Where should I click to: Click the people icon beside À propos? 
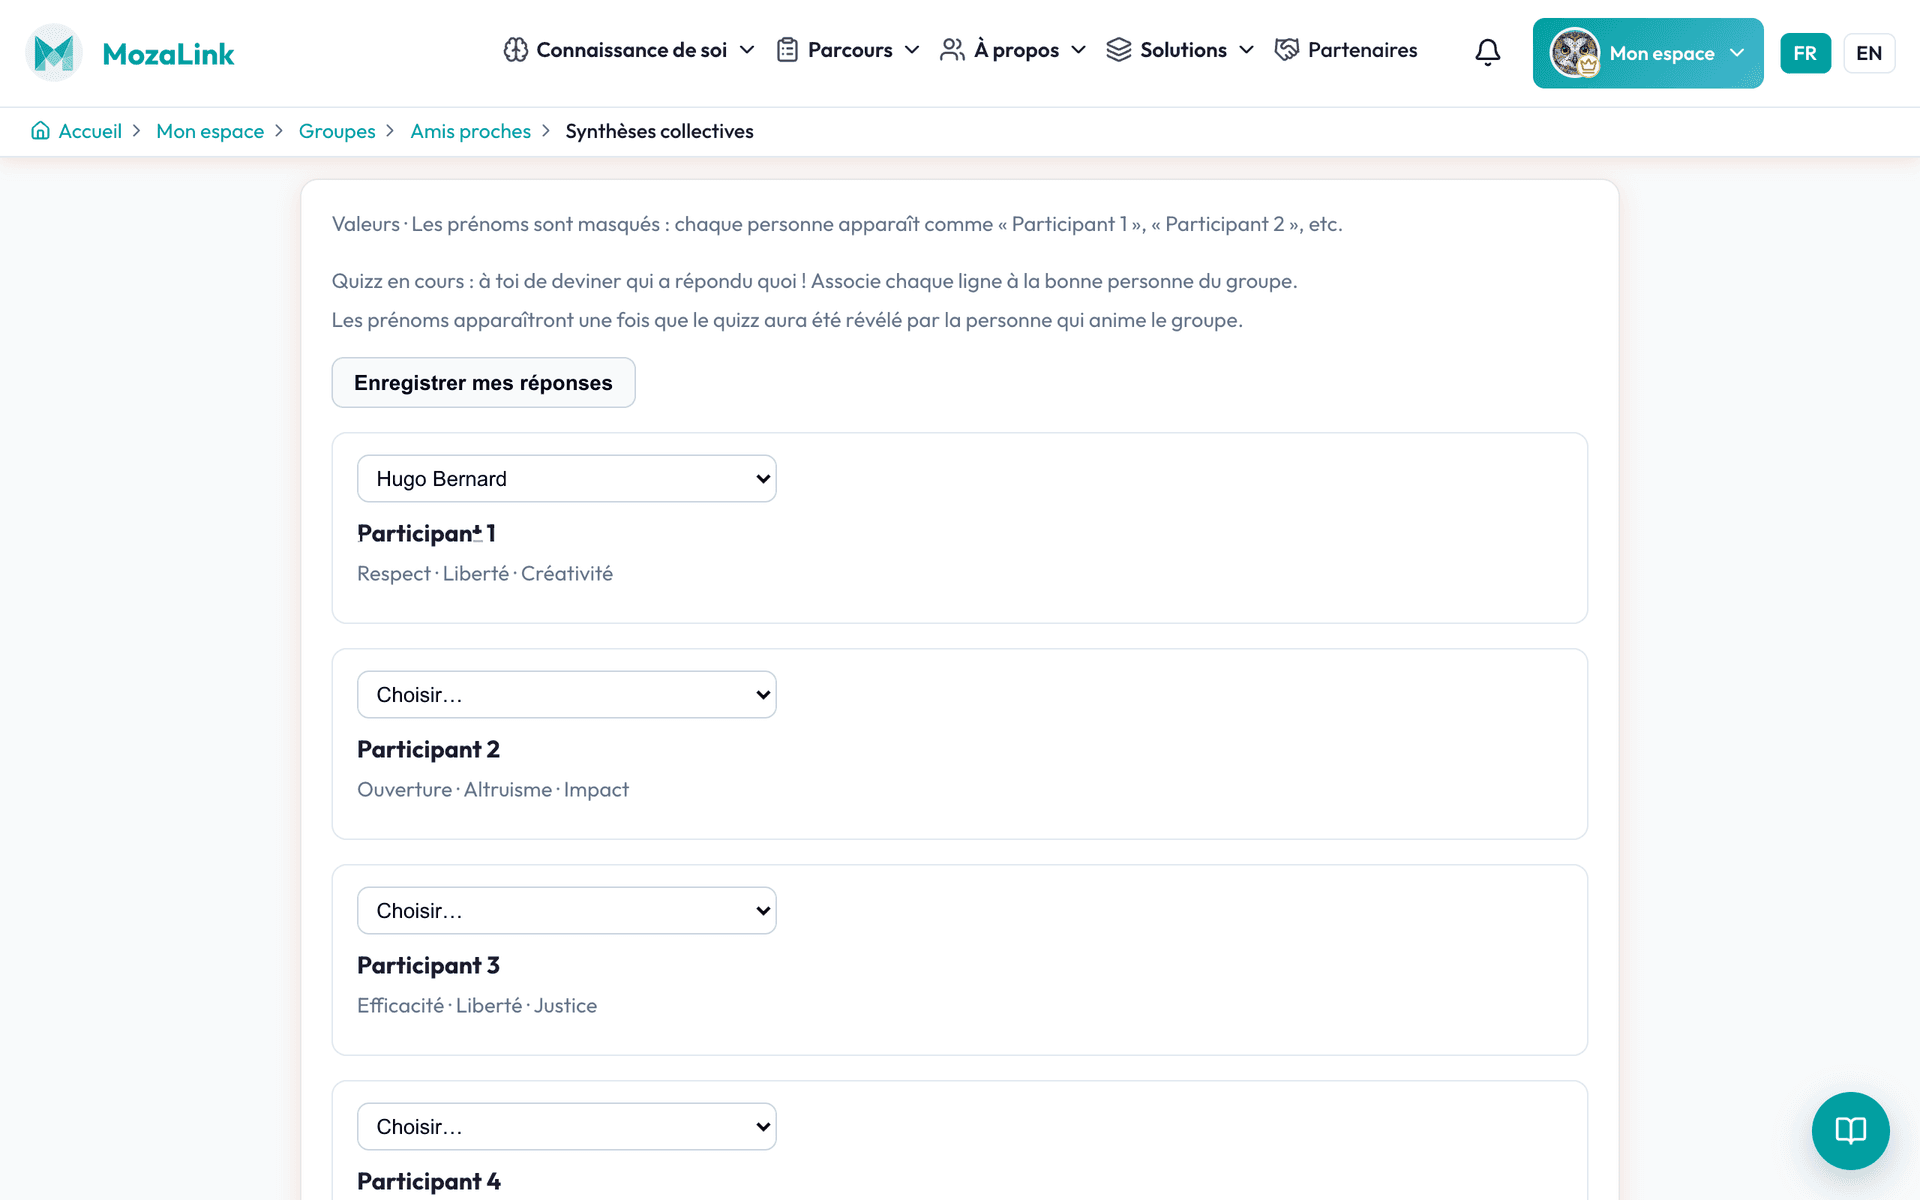[953, 50]
